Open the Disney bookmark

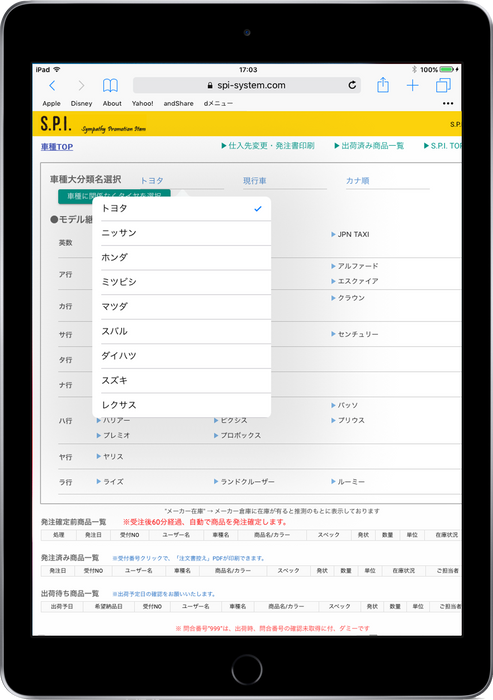(x=81, y=103)
